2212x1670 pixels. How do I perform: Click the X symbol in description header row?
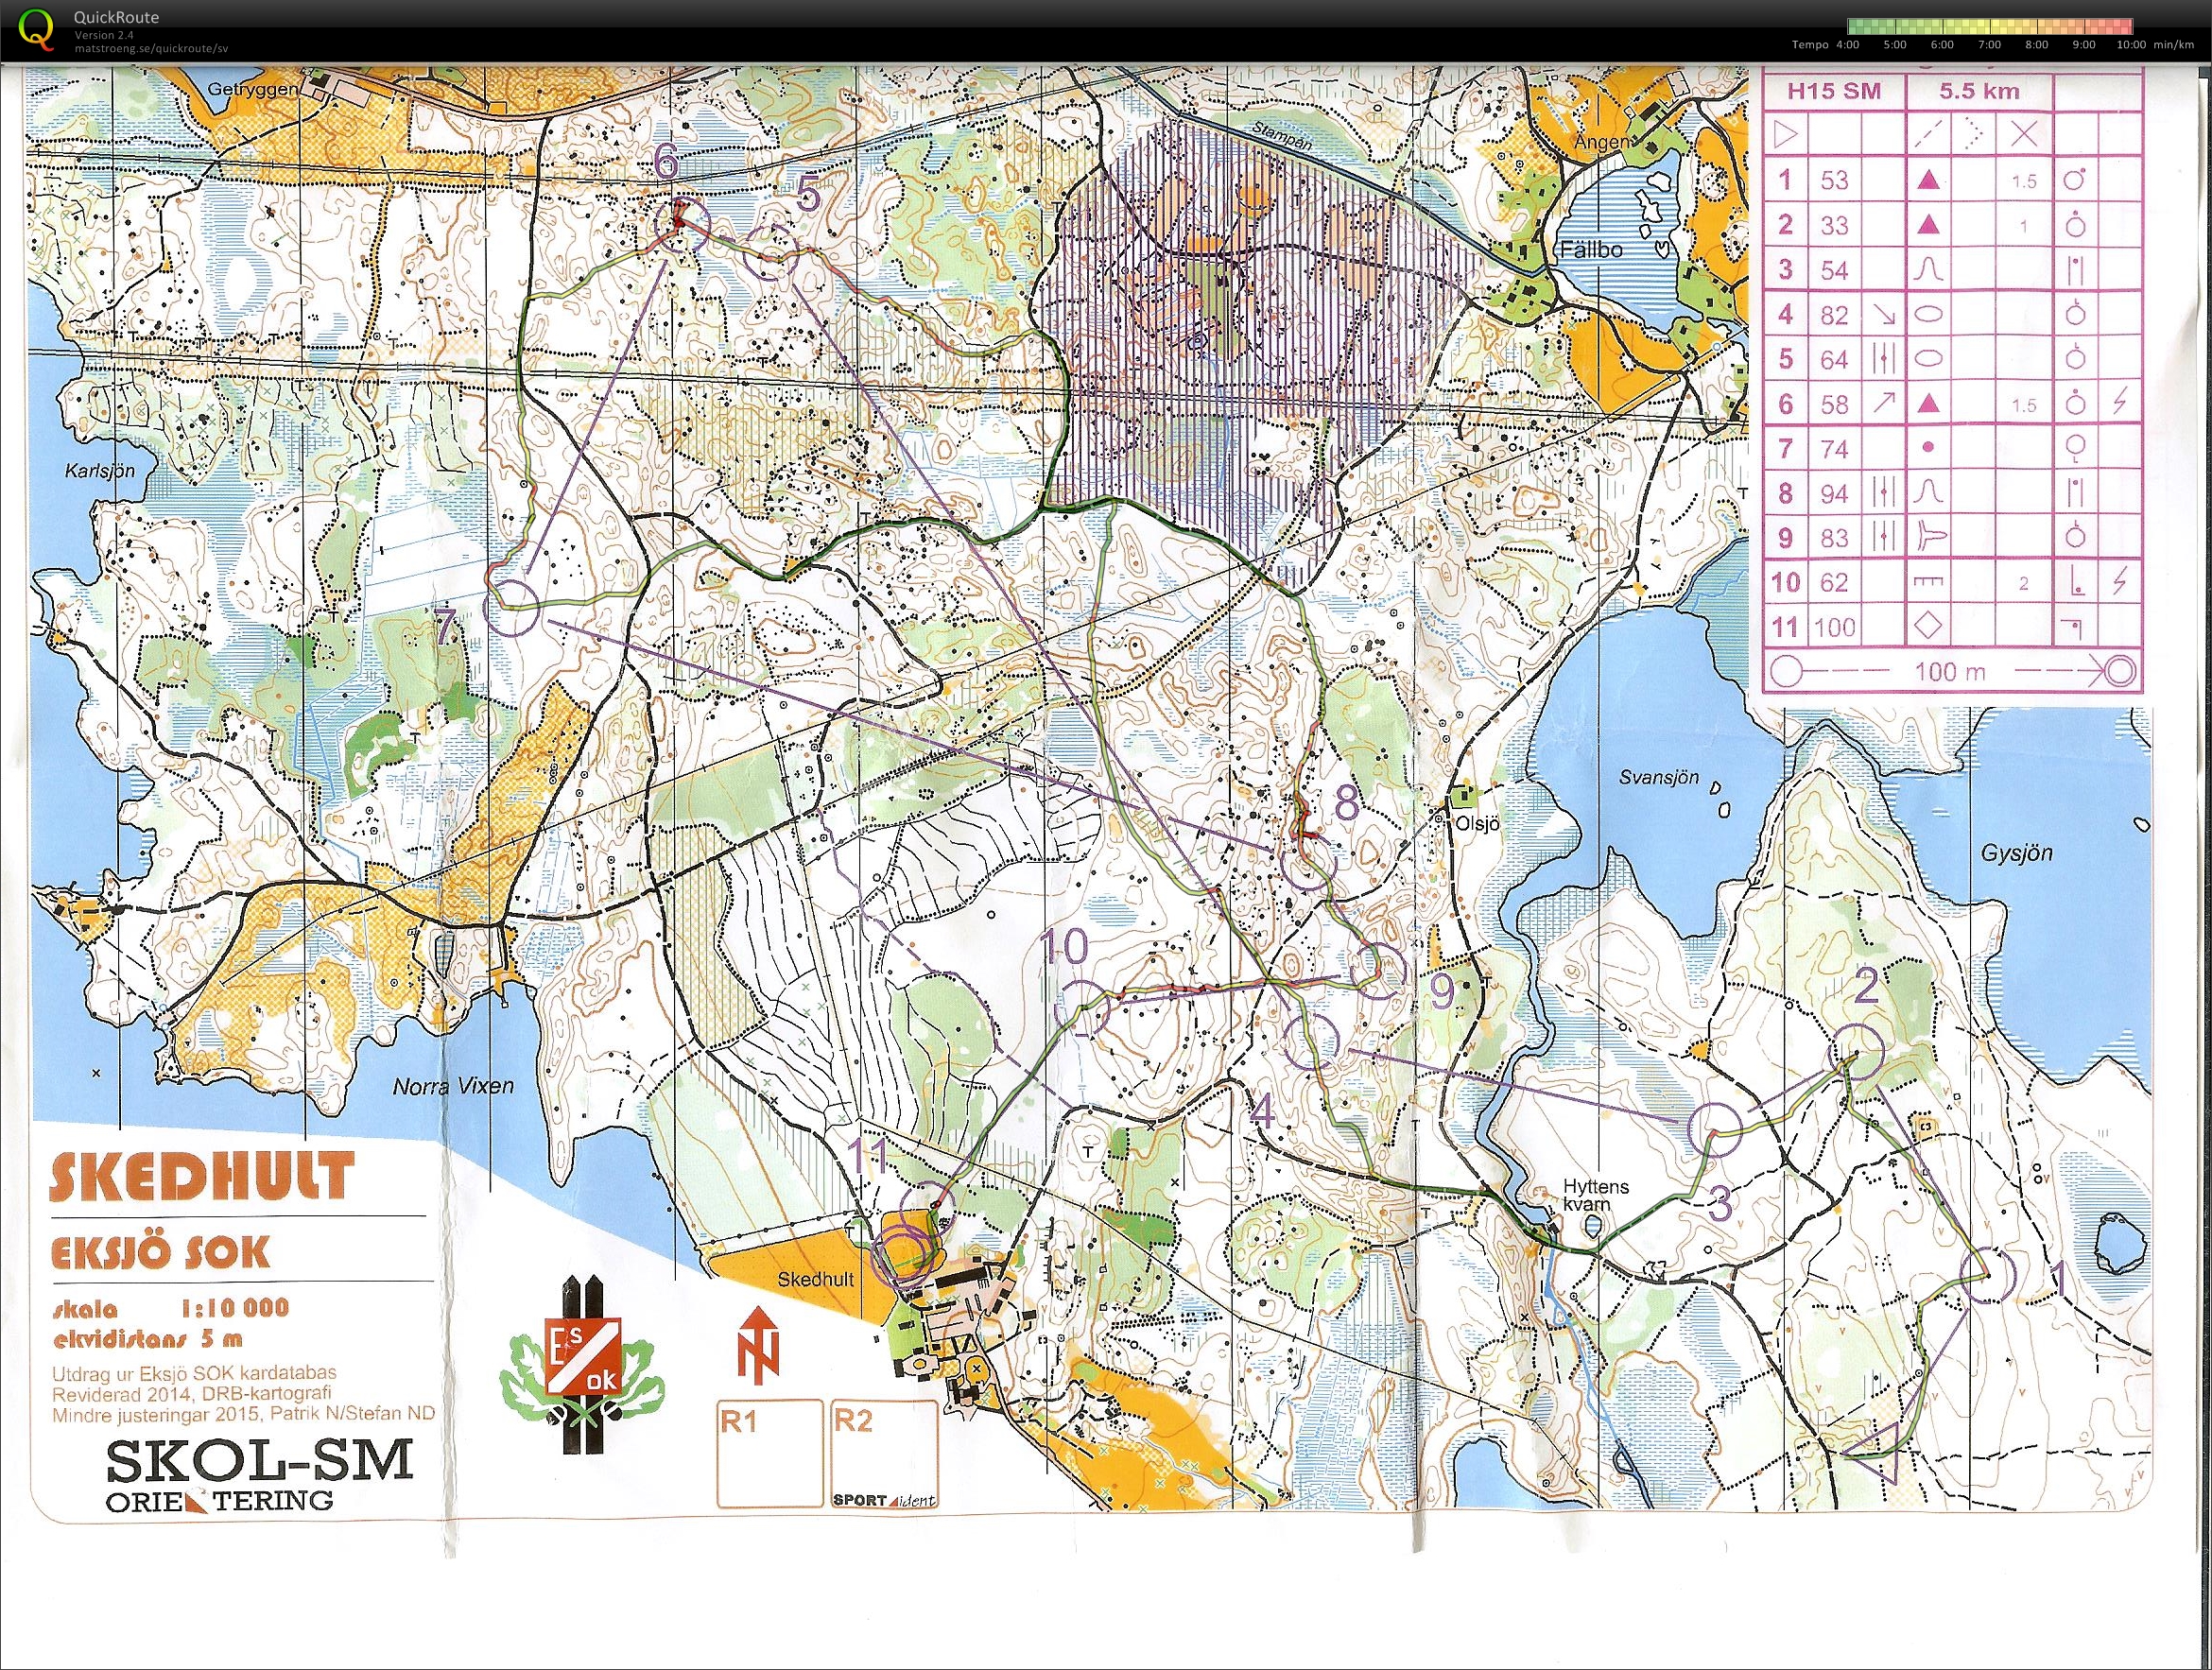pyautogui.click(x=2024, y=134)
